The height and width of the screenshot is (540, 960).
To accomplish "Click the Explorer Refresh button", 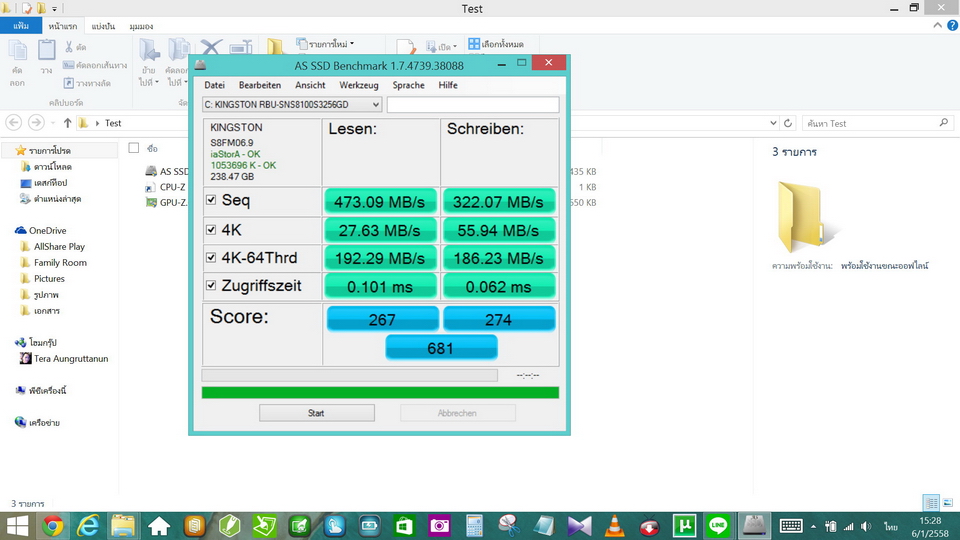I will pos(788,123).
